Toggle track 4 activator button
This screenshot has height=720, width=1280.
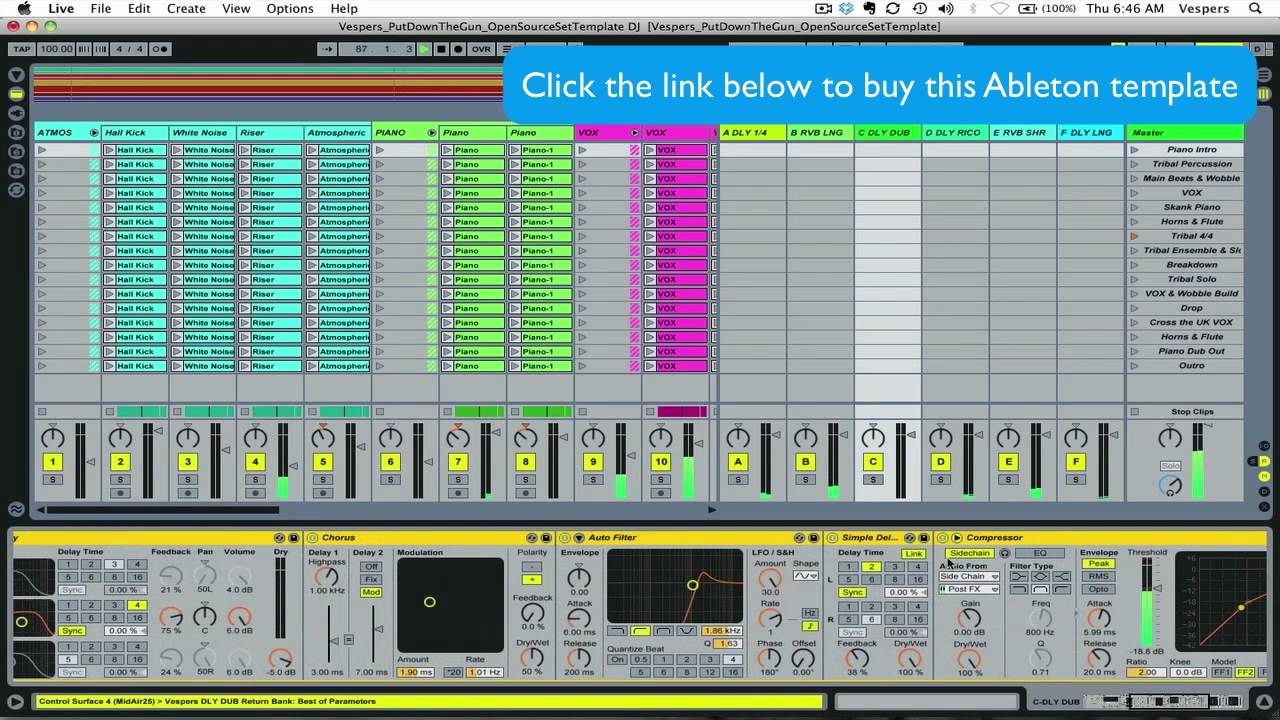(x=255, y=462)
